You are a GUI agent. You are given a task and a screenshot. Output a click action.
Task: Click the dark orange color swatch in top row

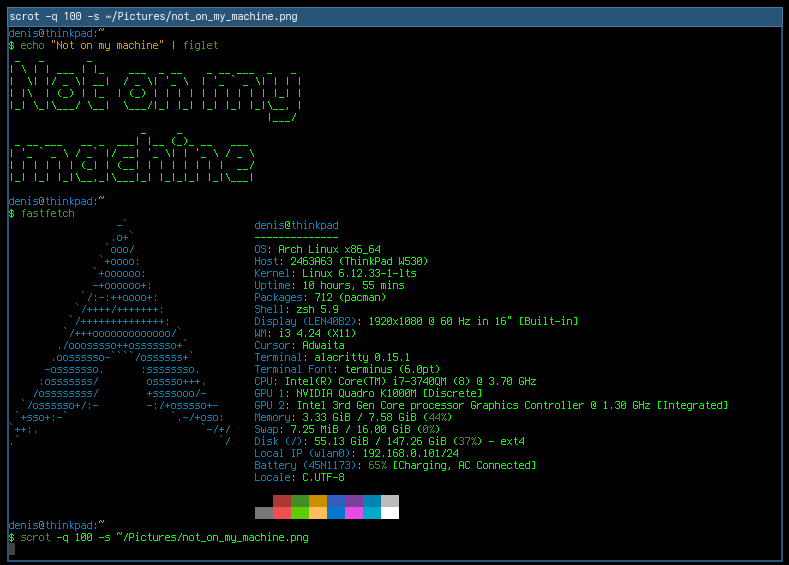click(318, 501)
